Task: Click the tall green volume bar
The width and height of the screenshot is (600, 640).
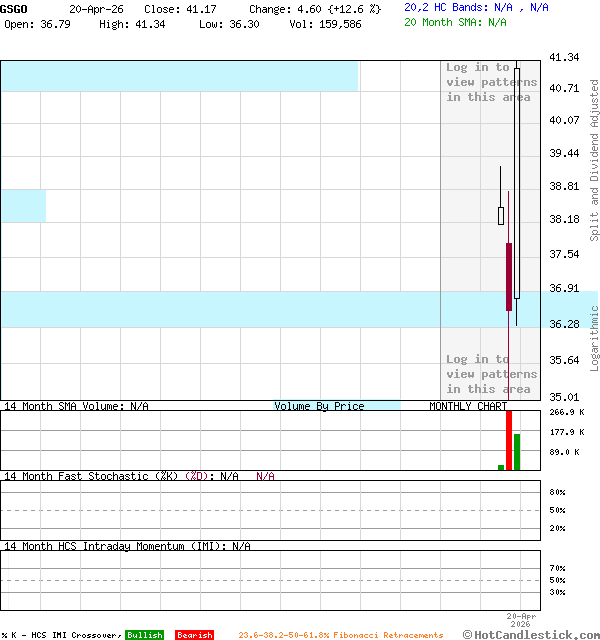Action: tap(517, 451)
